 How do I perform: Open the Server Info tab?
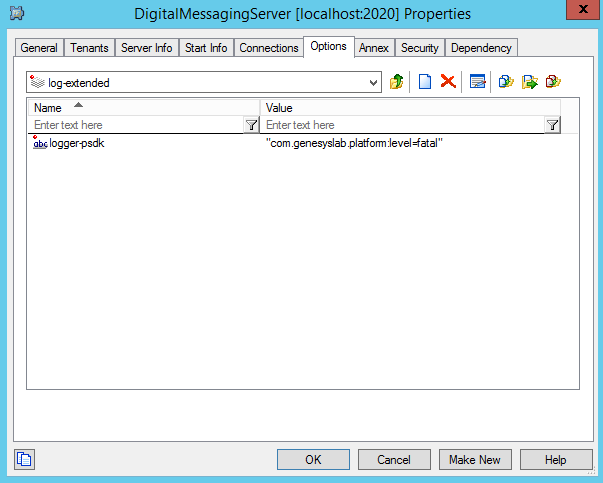(147, 48)
